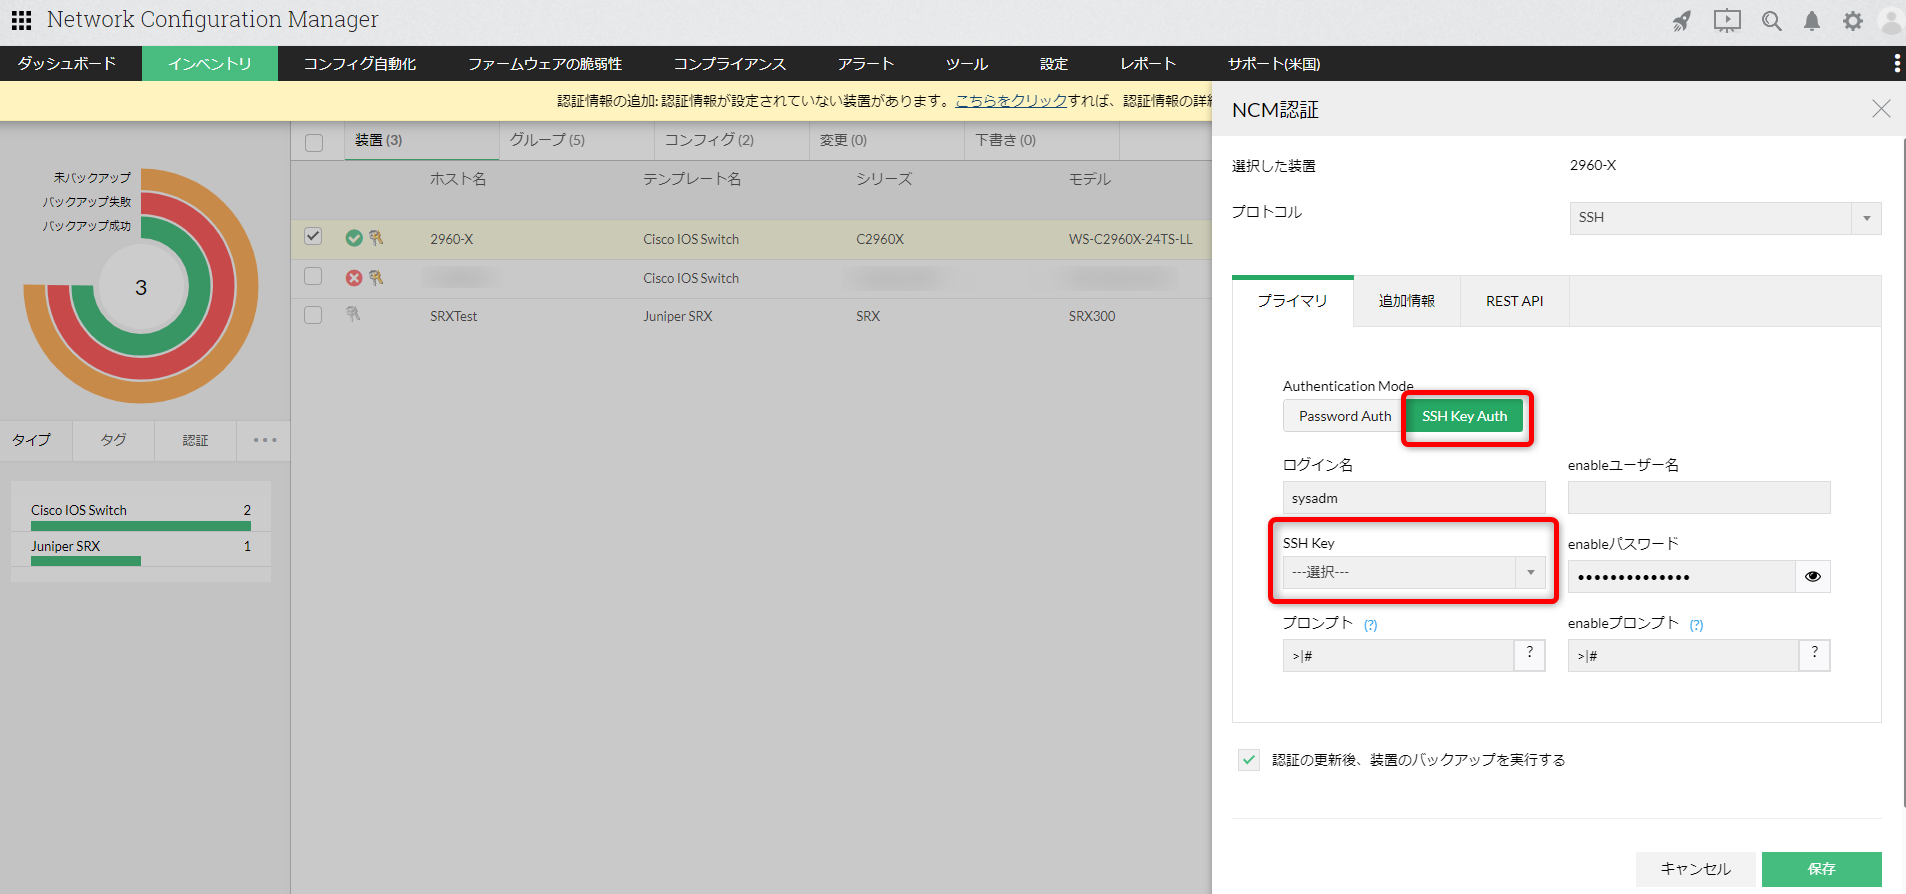Viewport: 1906px width, 894px height.
Task: Switch to the REST API tab
Action: click(x=1514, y=301)
